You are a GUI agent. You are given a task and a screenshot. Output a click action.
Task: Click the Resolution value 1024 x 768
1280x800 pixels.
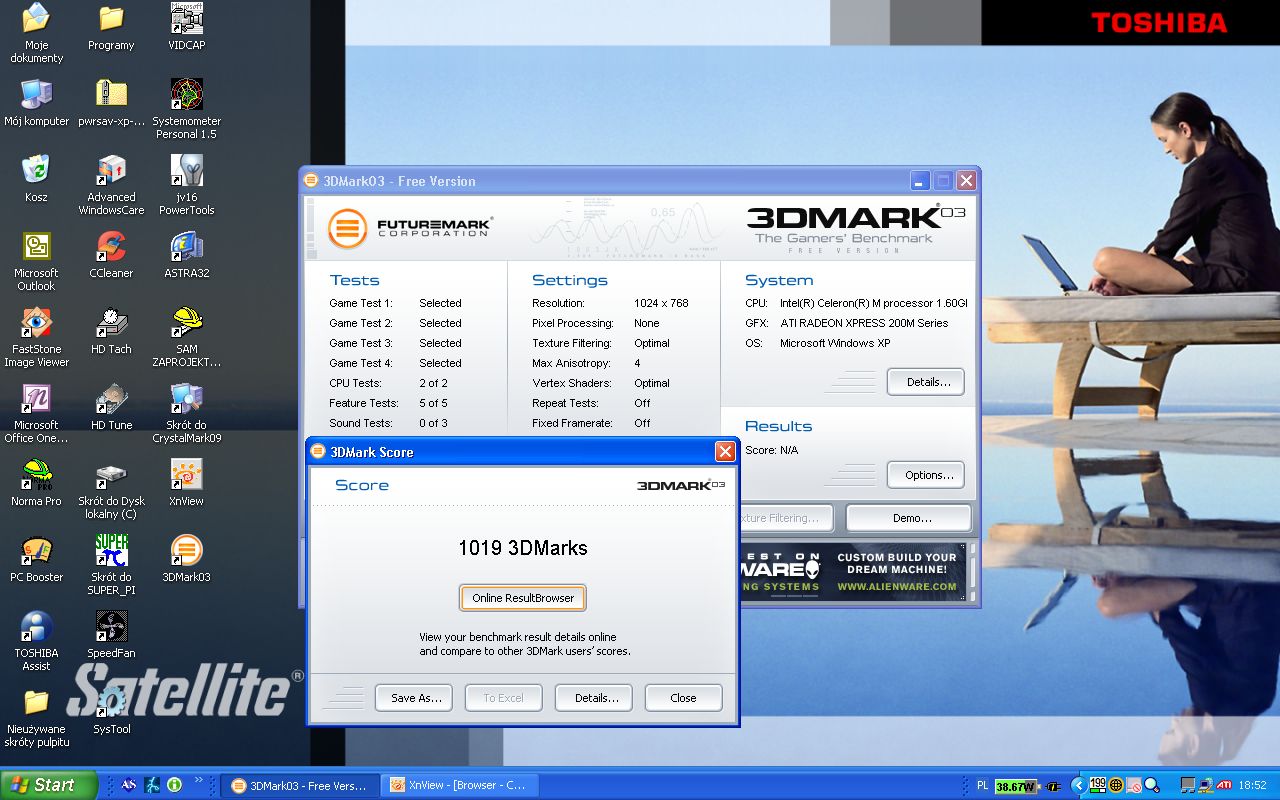click(x=661, y=303)
